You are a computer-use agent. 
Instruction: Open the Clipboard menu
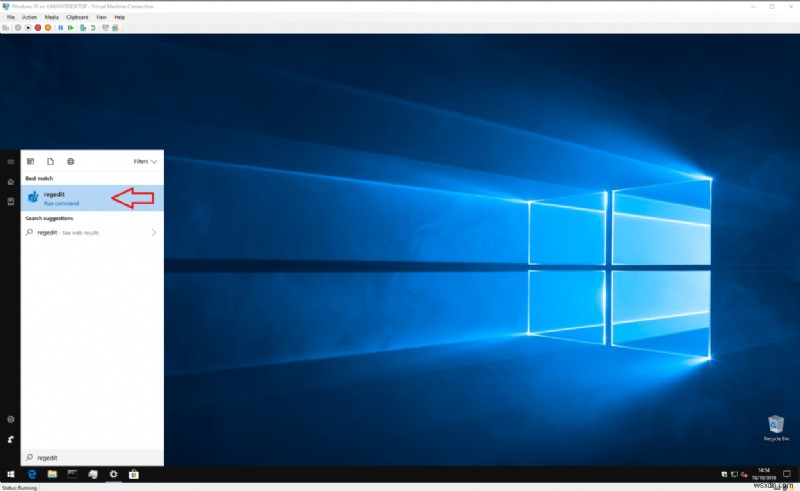[x=77, y=17]
